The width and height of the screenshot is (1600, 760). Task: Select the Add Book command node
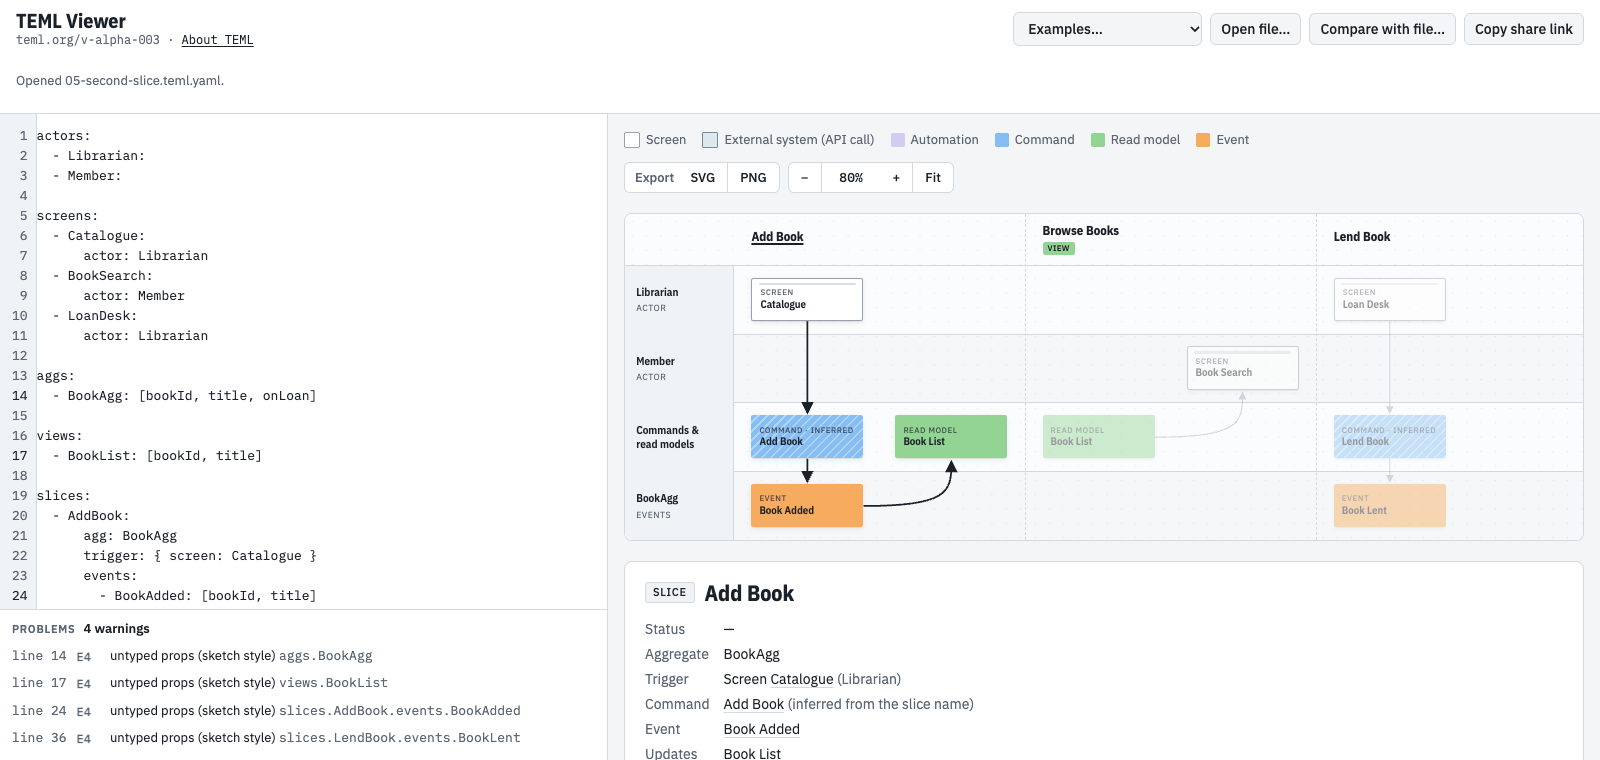point(807,437)
